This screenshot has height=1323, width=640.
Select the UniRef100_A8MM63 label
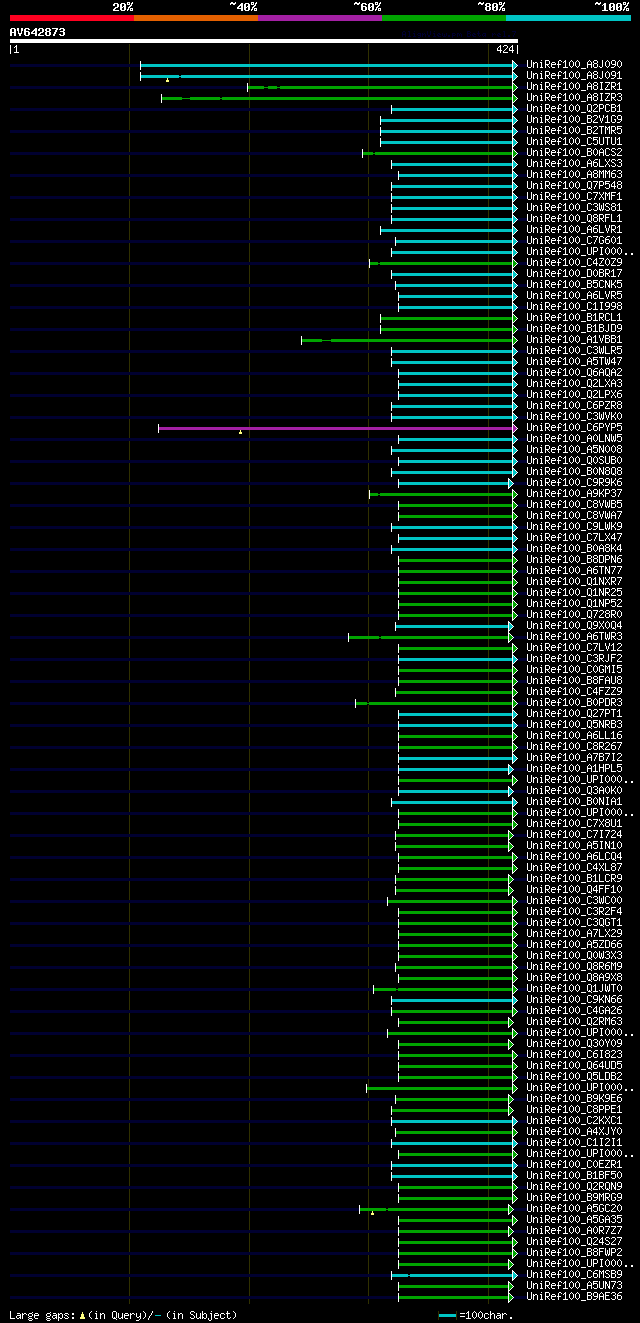574,175
